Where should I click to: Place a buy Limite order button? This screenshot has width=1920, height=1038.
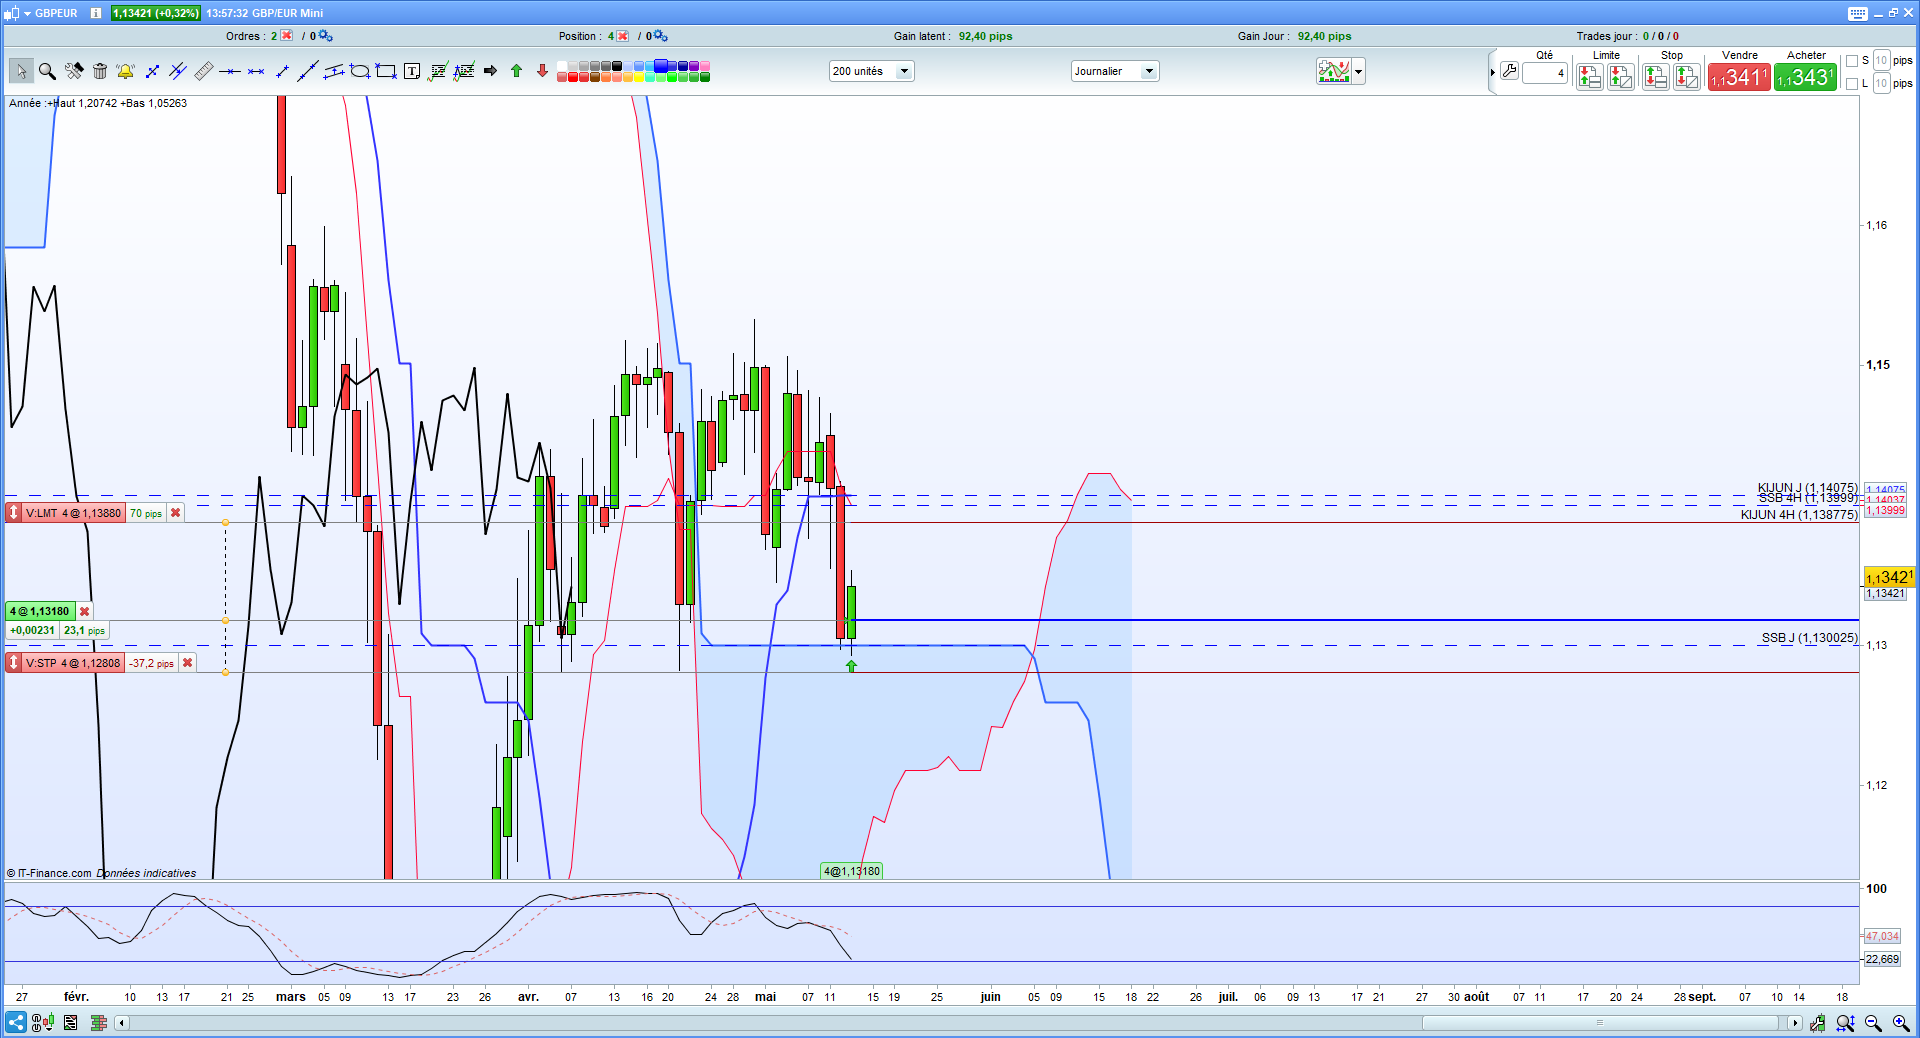(1621, 77)
